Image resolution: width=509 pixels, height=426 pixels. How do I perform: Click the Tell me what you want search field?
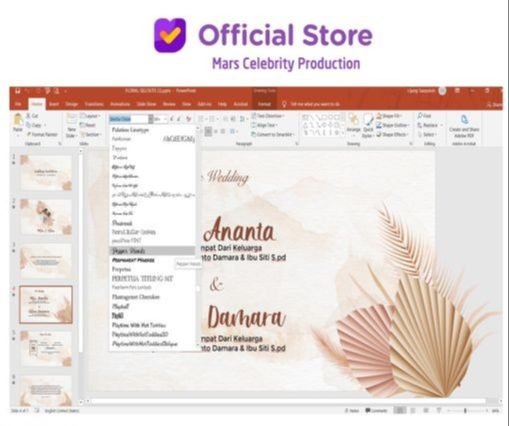[315, 104]
